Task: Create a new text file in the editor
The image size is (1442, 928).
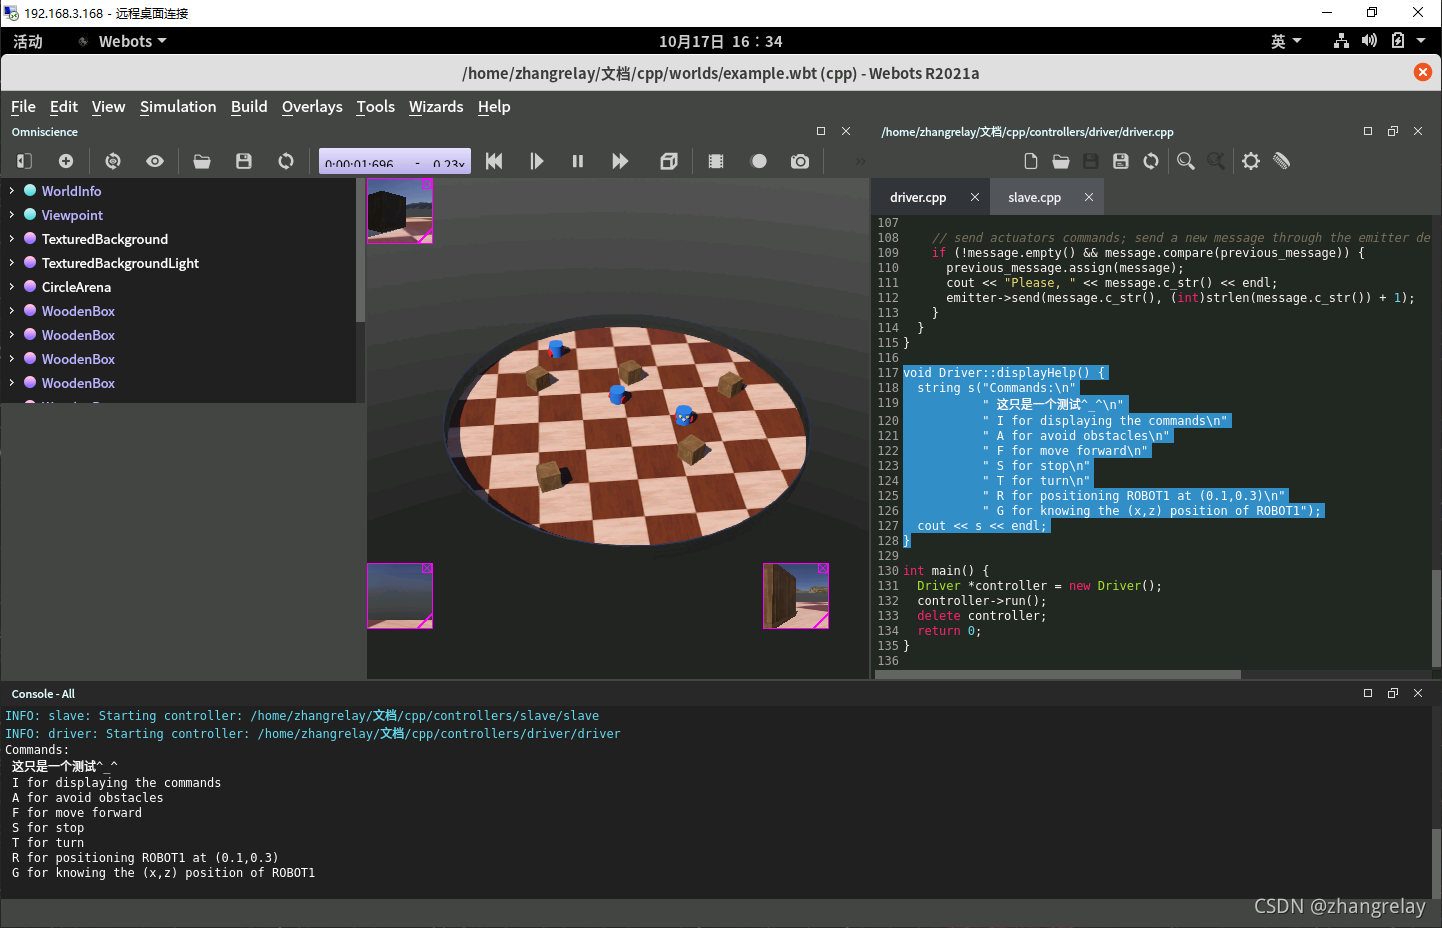Action: tap(1031, 161)
